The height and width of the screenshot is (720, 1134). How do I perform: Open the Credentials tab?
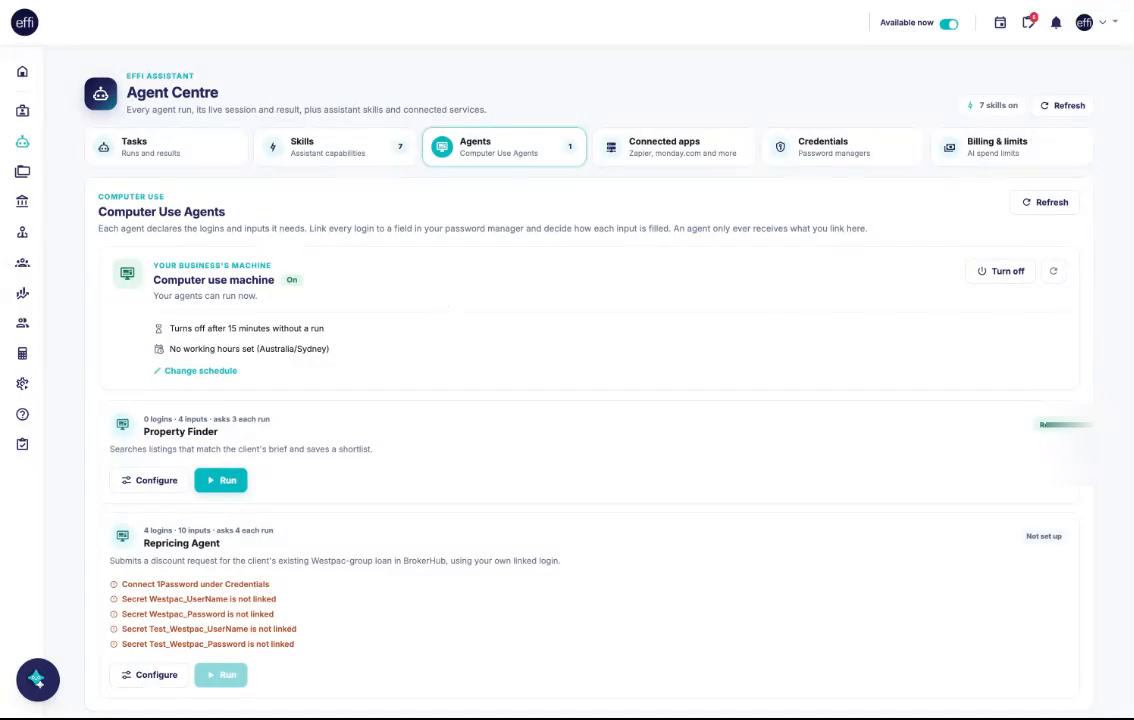843,147
